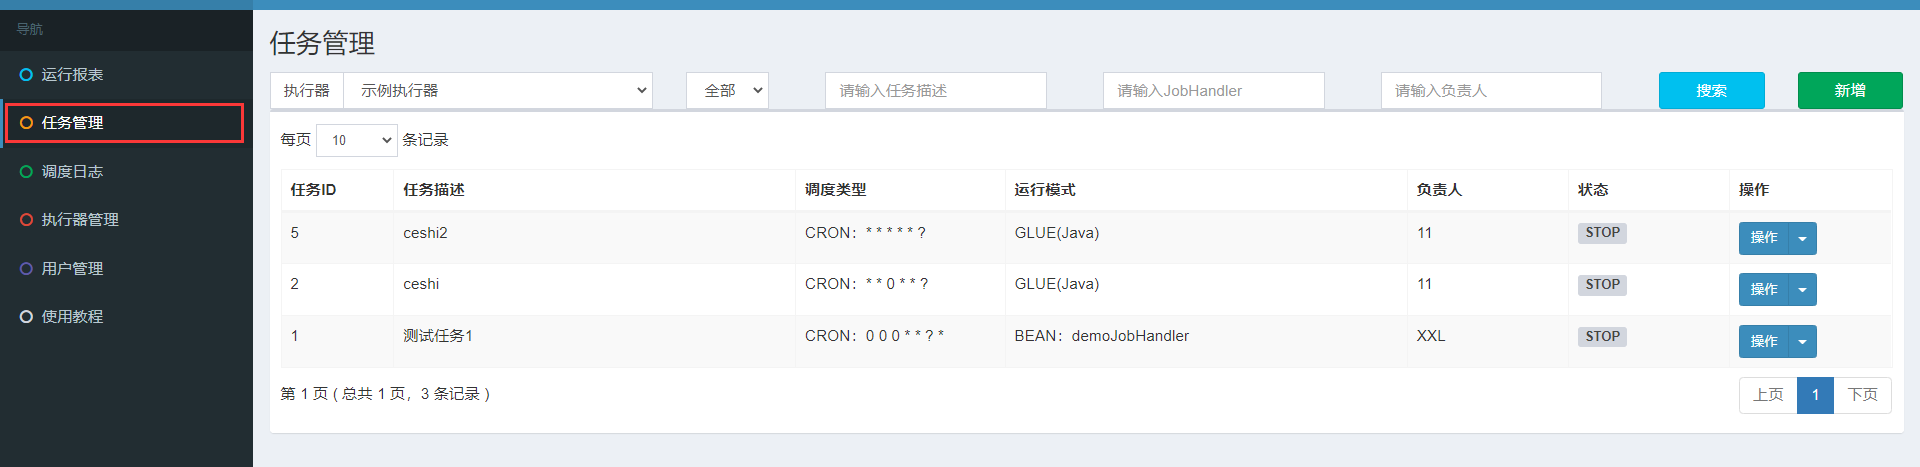
Task: Click the purple circle icon beside 用户管理
Action: (x=26, y=269)
